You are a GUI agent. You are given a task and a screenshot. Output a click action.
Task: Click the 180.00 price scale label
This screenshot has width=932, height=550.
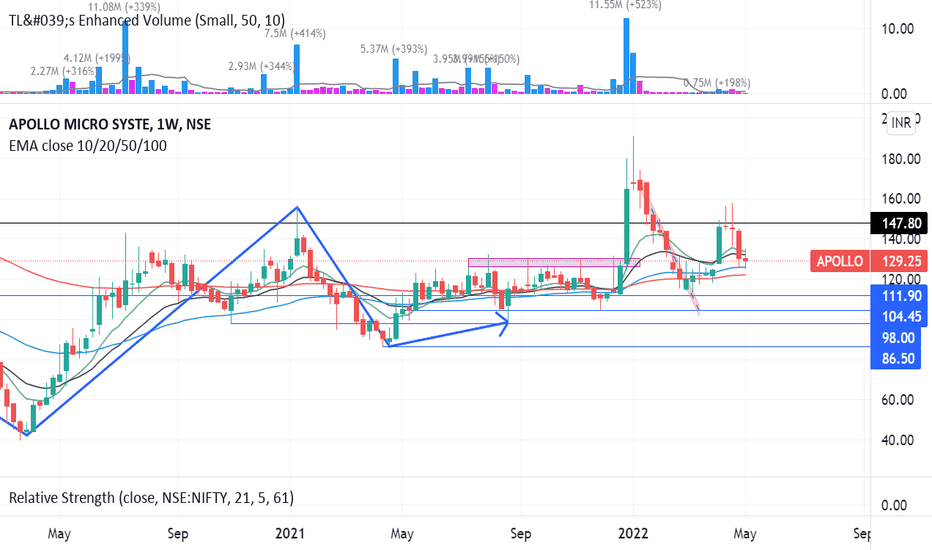pyautogui.click(x=901, y=159)
